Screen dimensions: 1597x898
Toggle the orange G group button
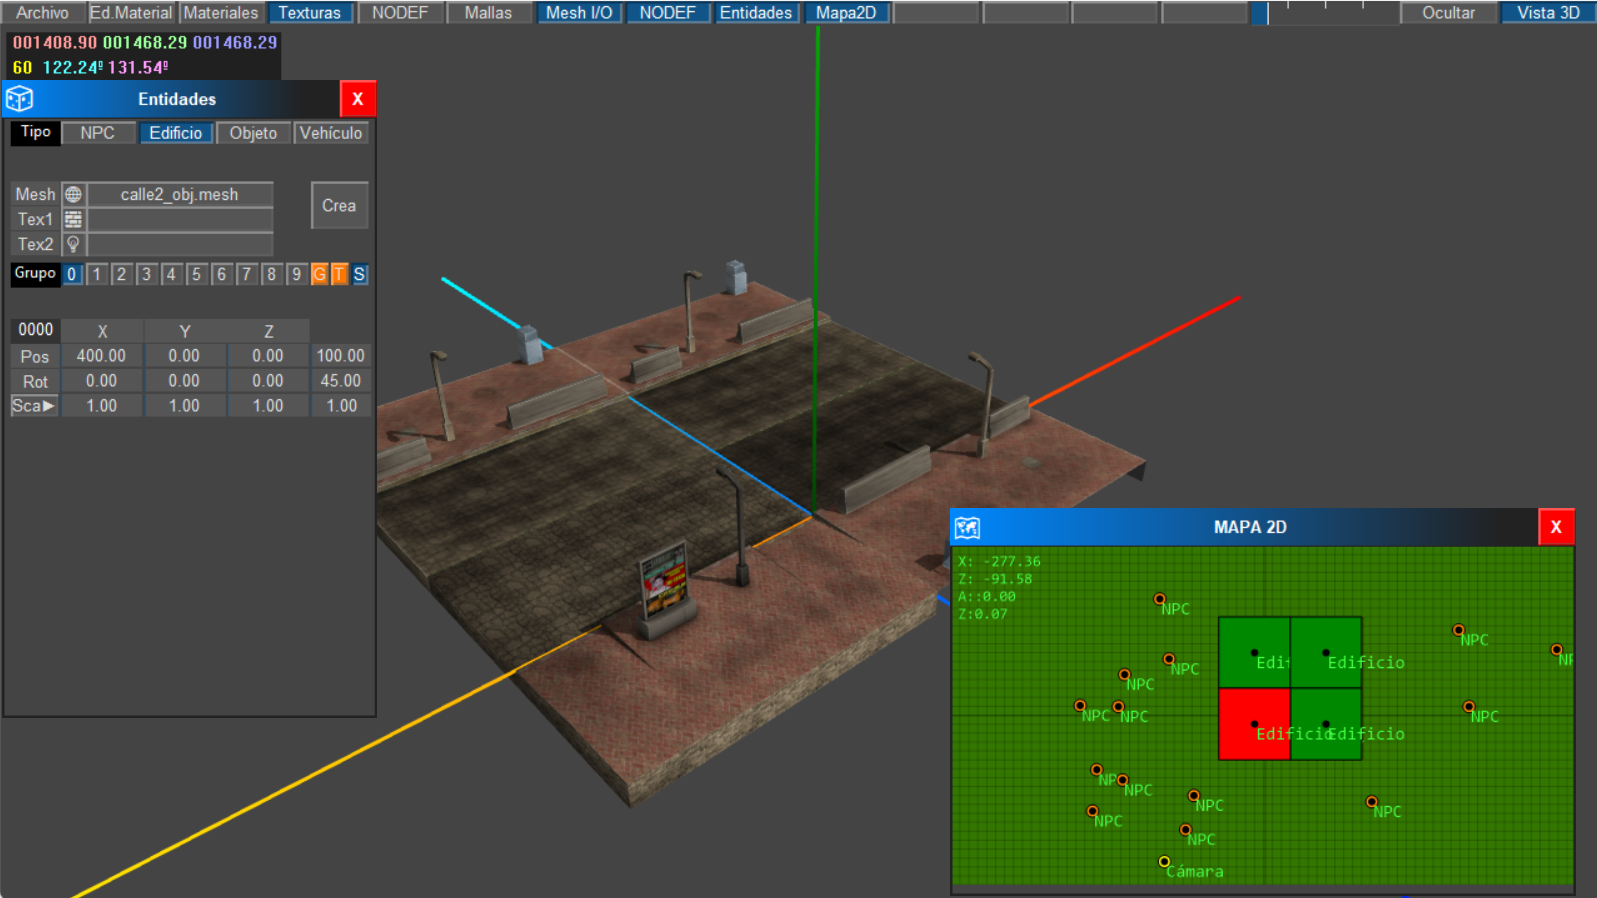point(319,274)
